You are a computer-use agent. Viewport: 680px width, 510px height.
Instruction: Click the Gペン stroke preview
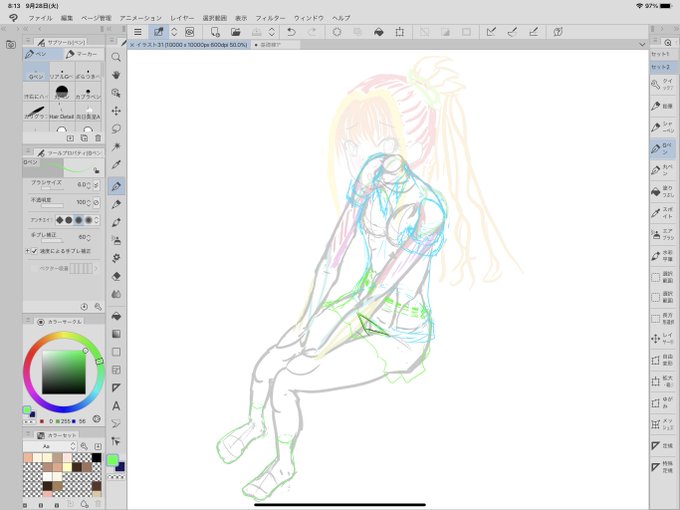tap(63, 167)
